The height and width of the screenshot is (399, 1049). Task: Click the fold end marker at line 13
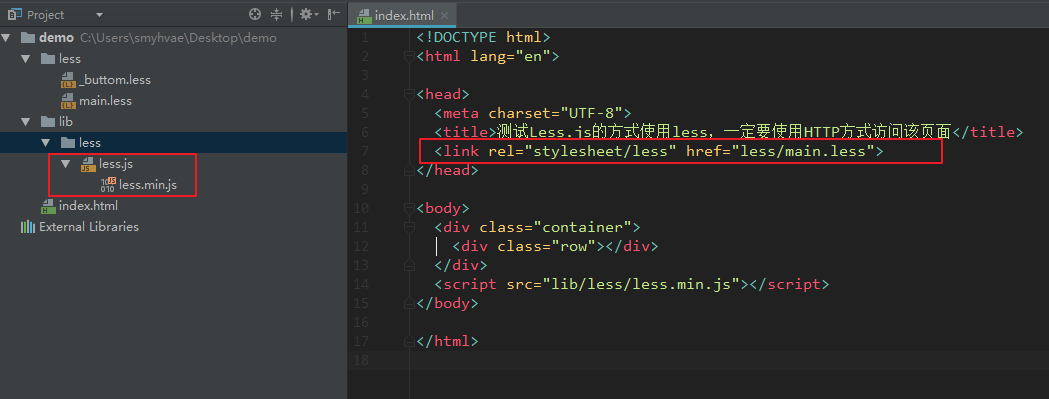(409, 265)
